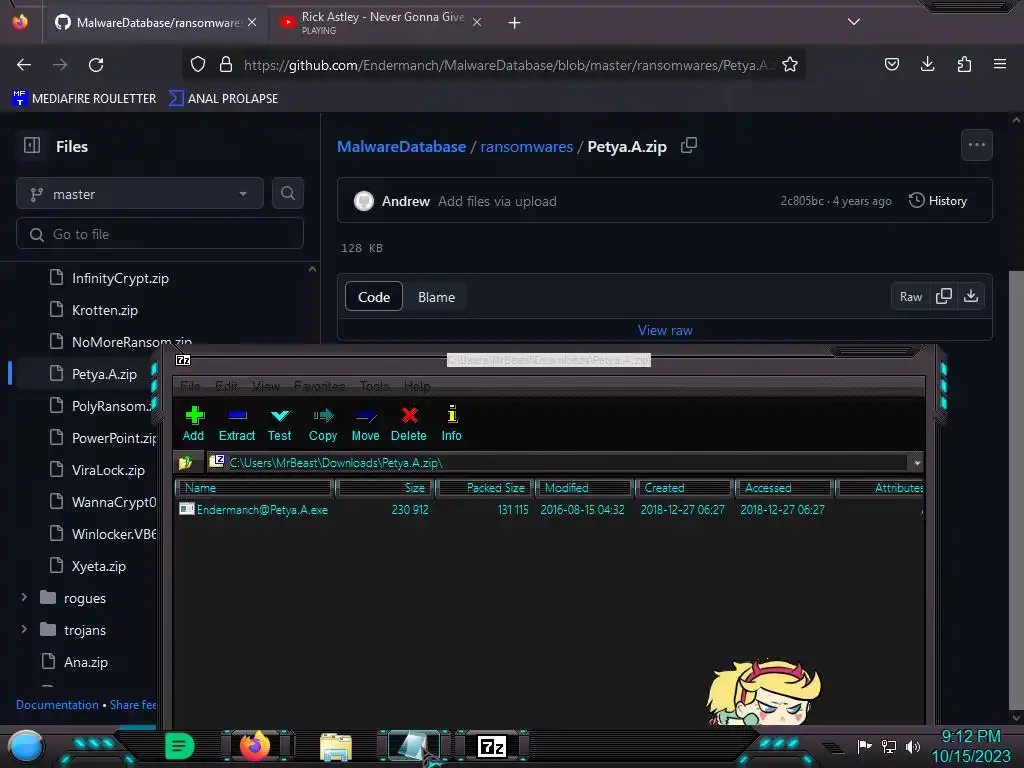The image size is (1024, 768).
Task: Open Krotten.zip in the file tree
Action: [104, 310]
